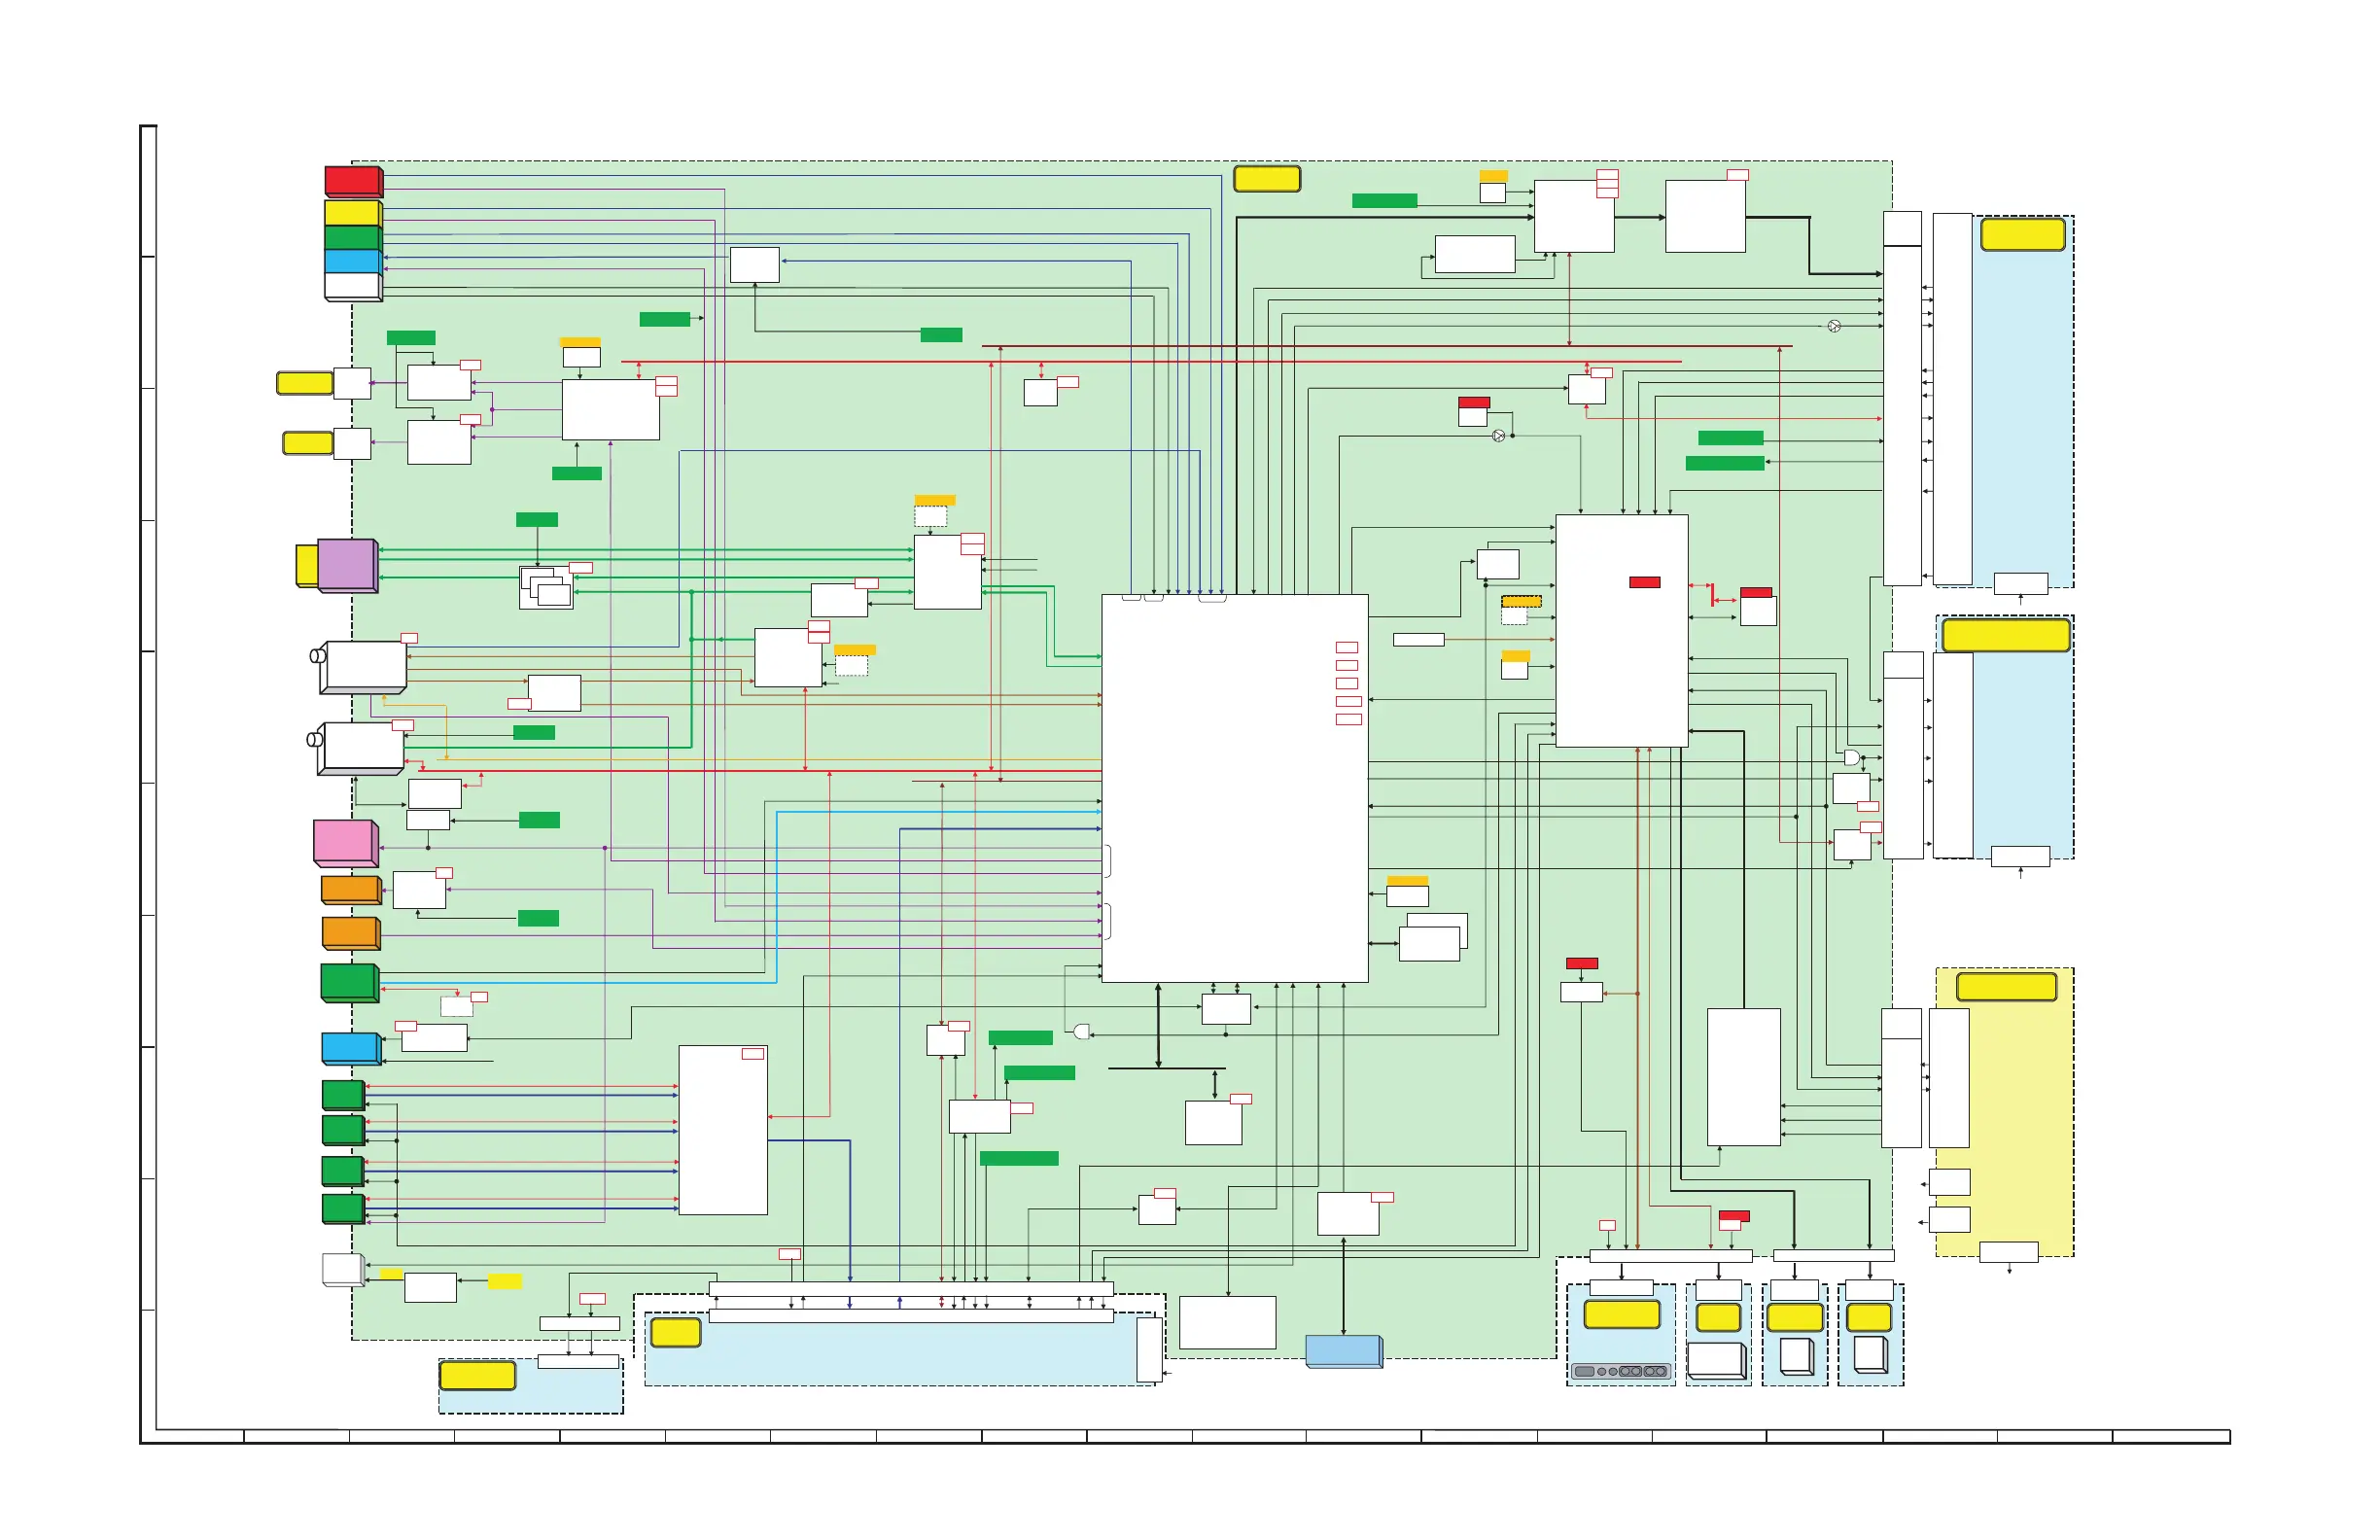The width and height of the screenshot is (2380, 1540).
Task: Select the red connector block at top-left
Action: click(354, 181)
